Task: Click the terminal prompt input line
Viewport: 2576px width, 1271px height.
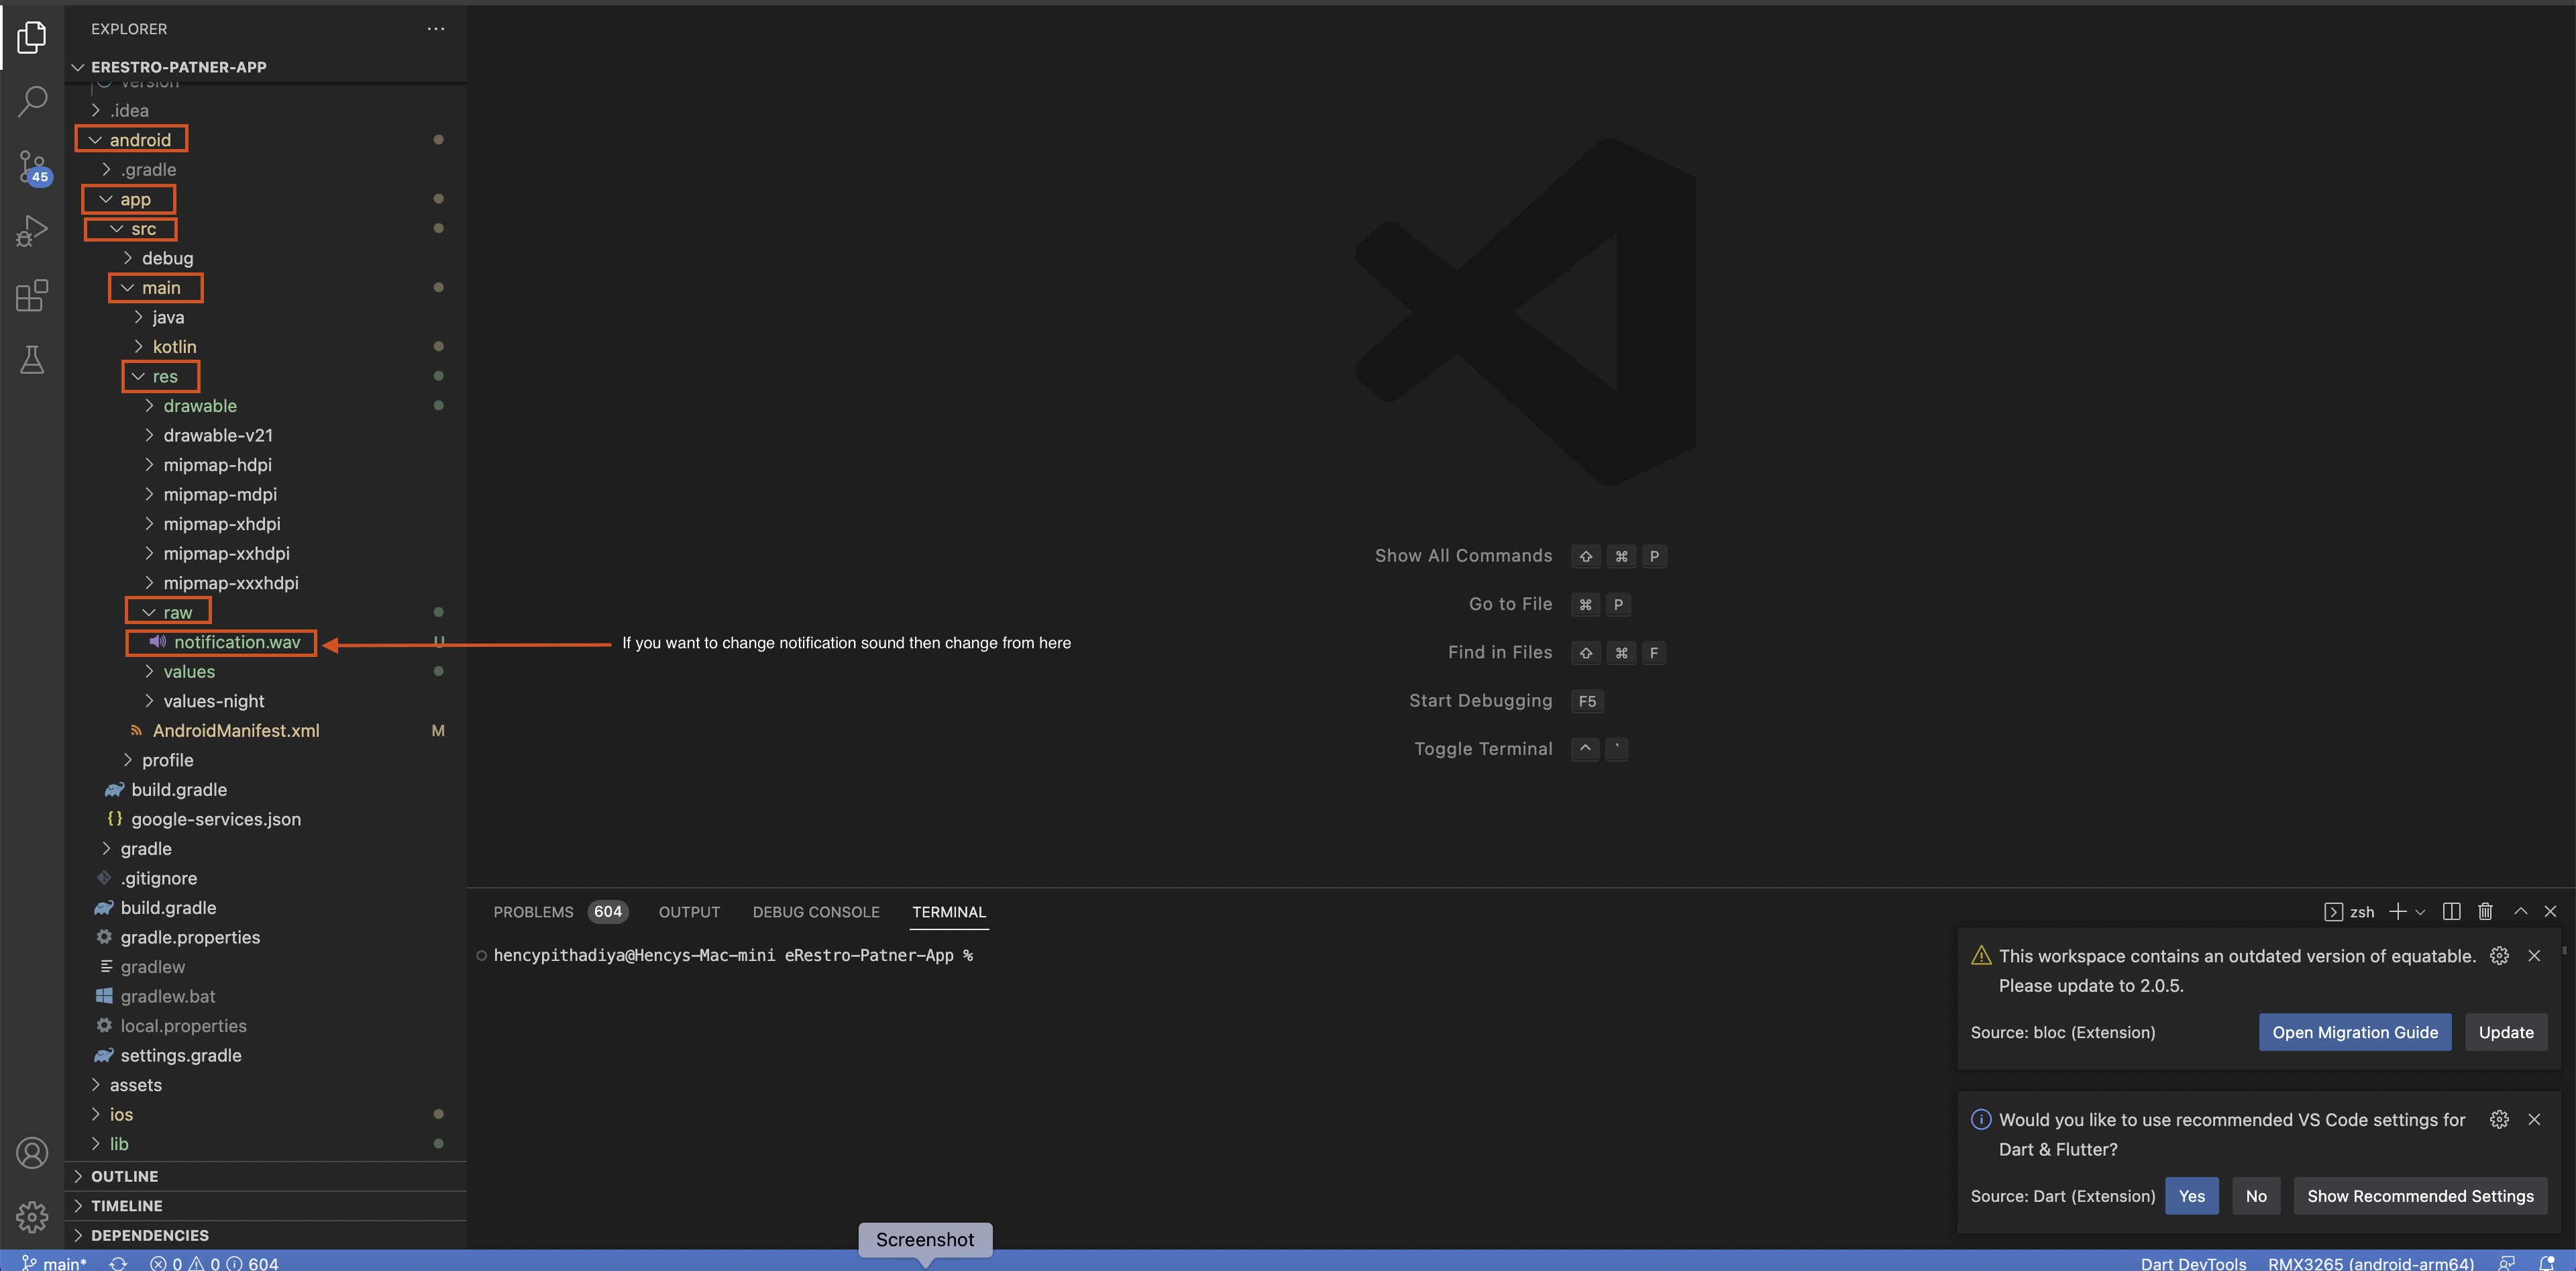Action: [x=732, y=955]
